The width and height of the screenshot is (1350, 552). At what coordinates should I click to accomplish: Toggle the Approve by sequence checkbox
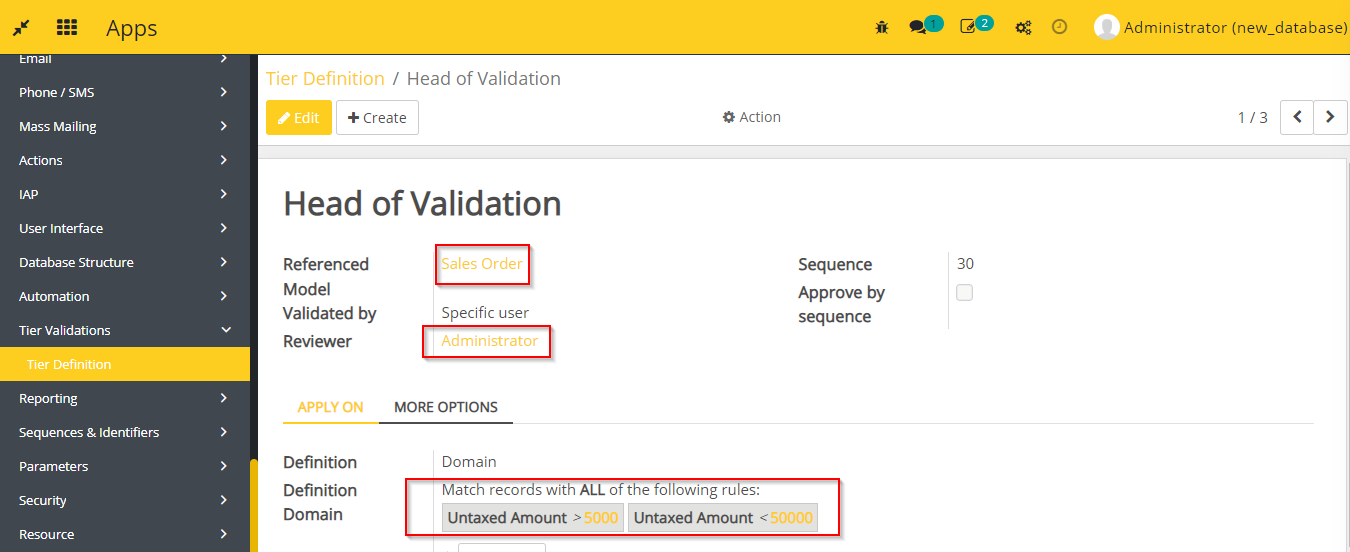(x=964, y=293)
